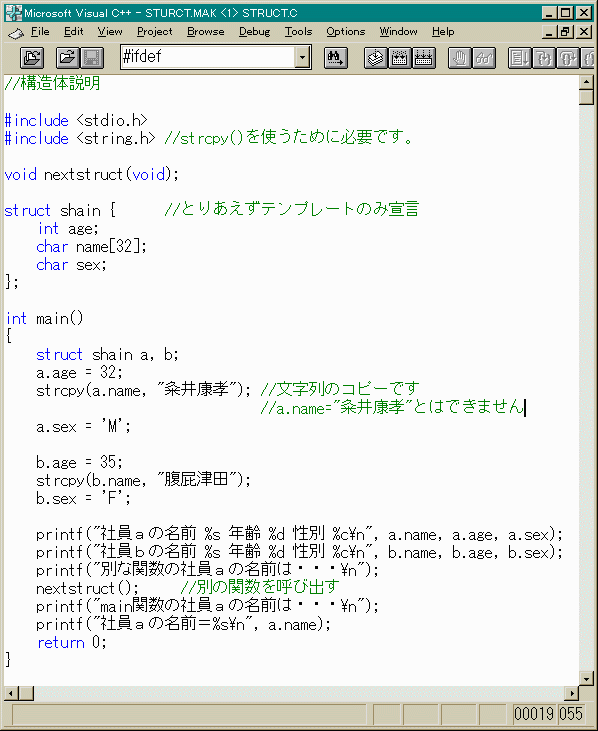Click the vertical scrollbar down arrow
Viewport: 598px width, 731px height.
click(586, 678)
